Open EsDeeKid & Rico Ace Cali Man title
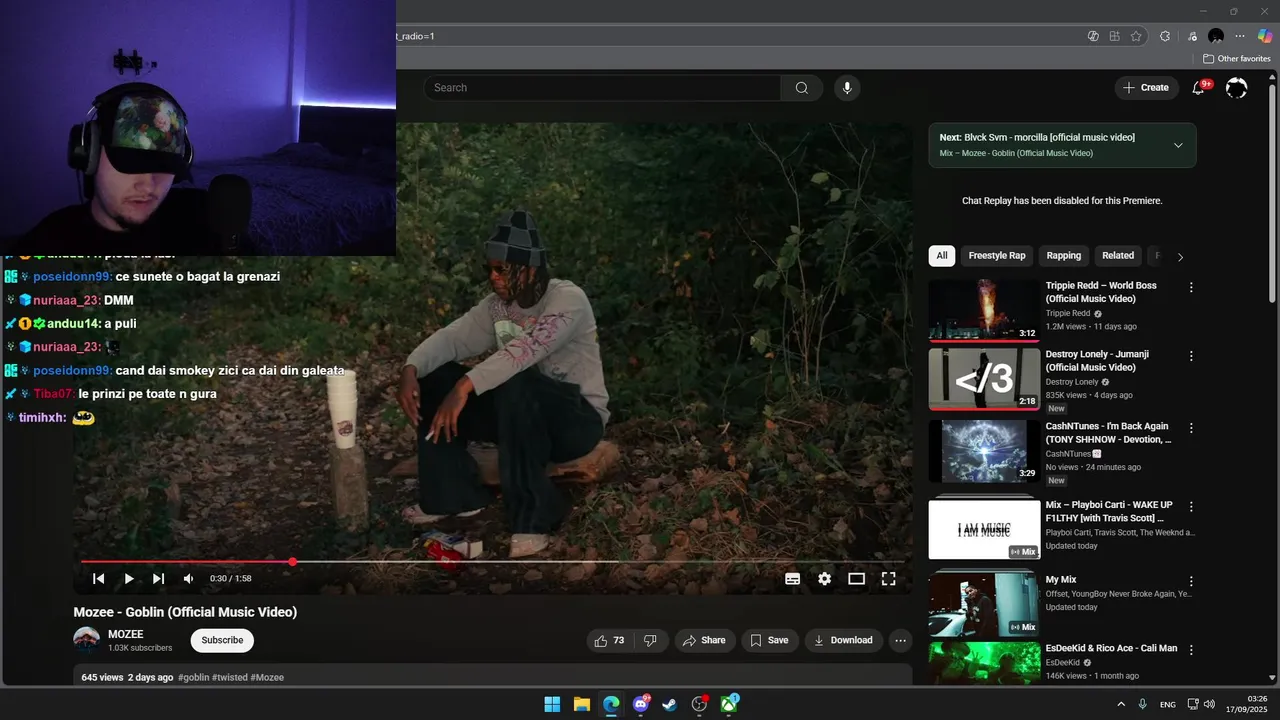Viewport: 1280px width, 720px height. (x=1111, y=648)
